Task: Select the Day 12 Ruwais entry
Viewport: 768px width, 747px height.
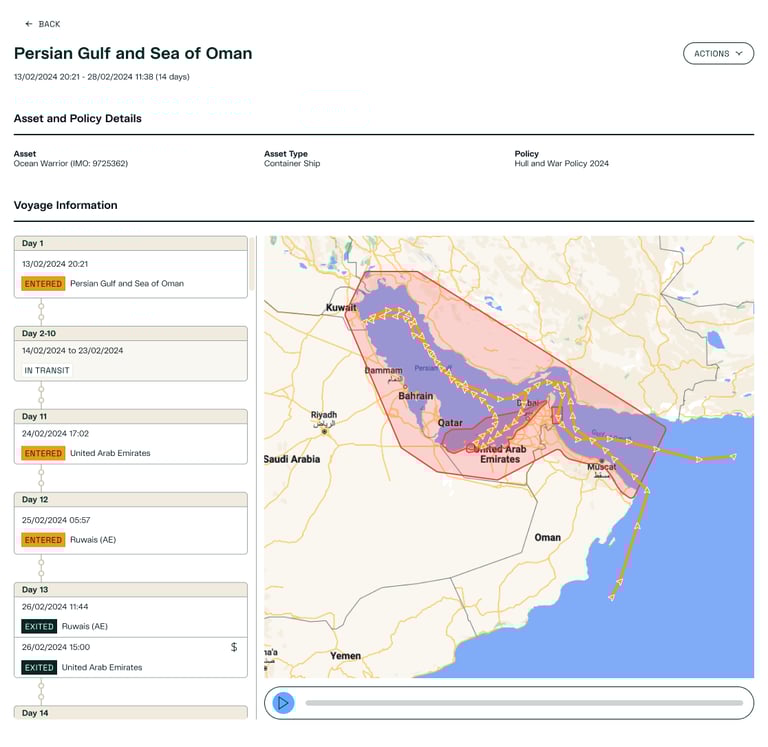Action: 130,540
